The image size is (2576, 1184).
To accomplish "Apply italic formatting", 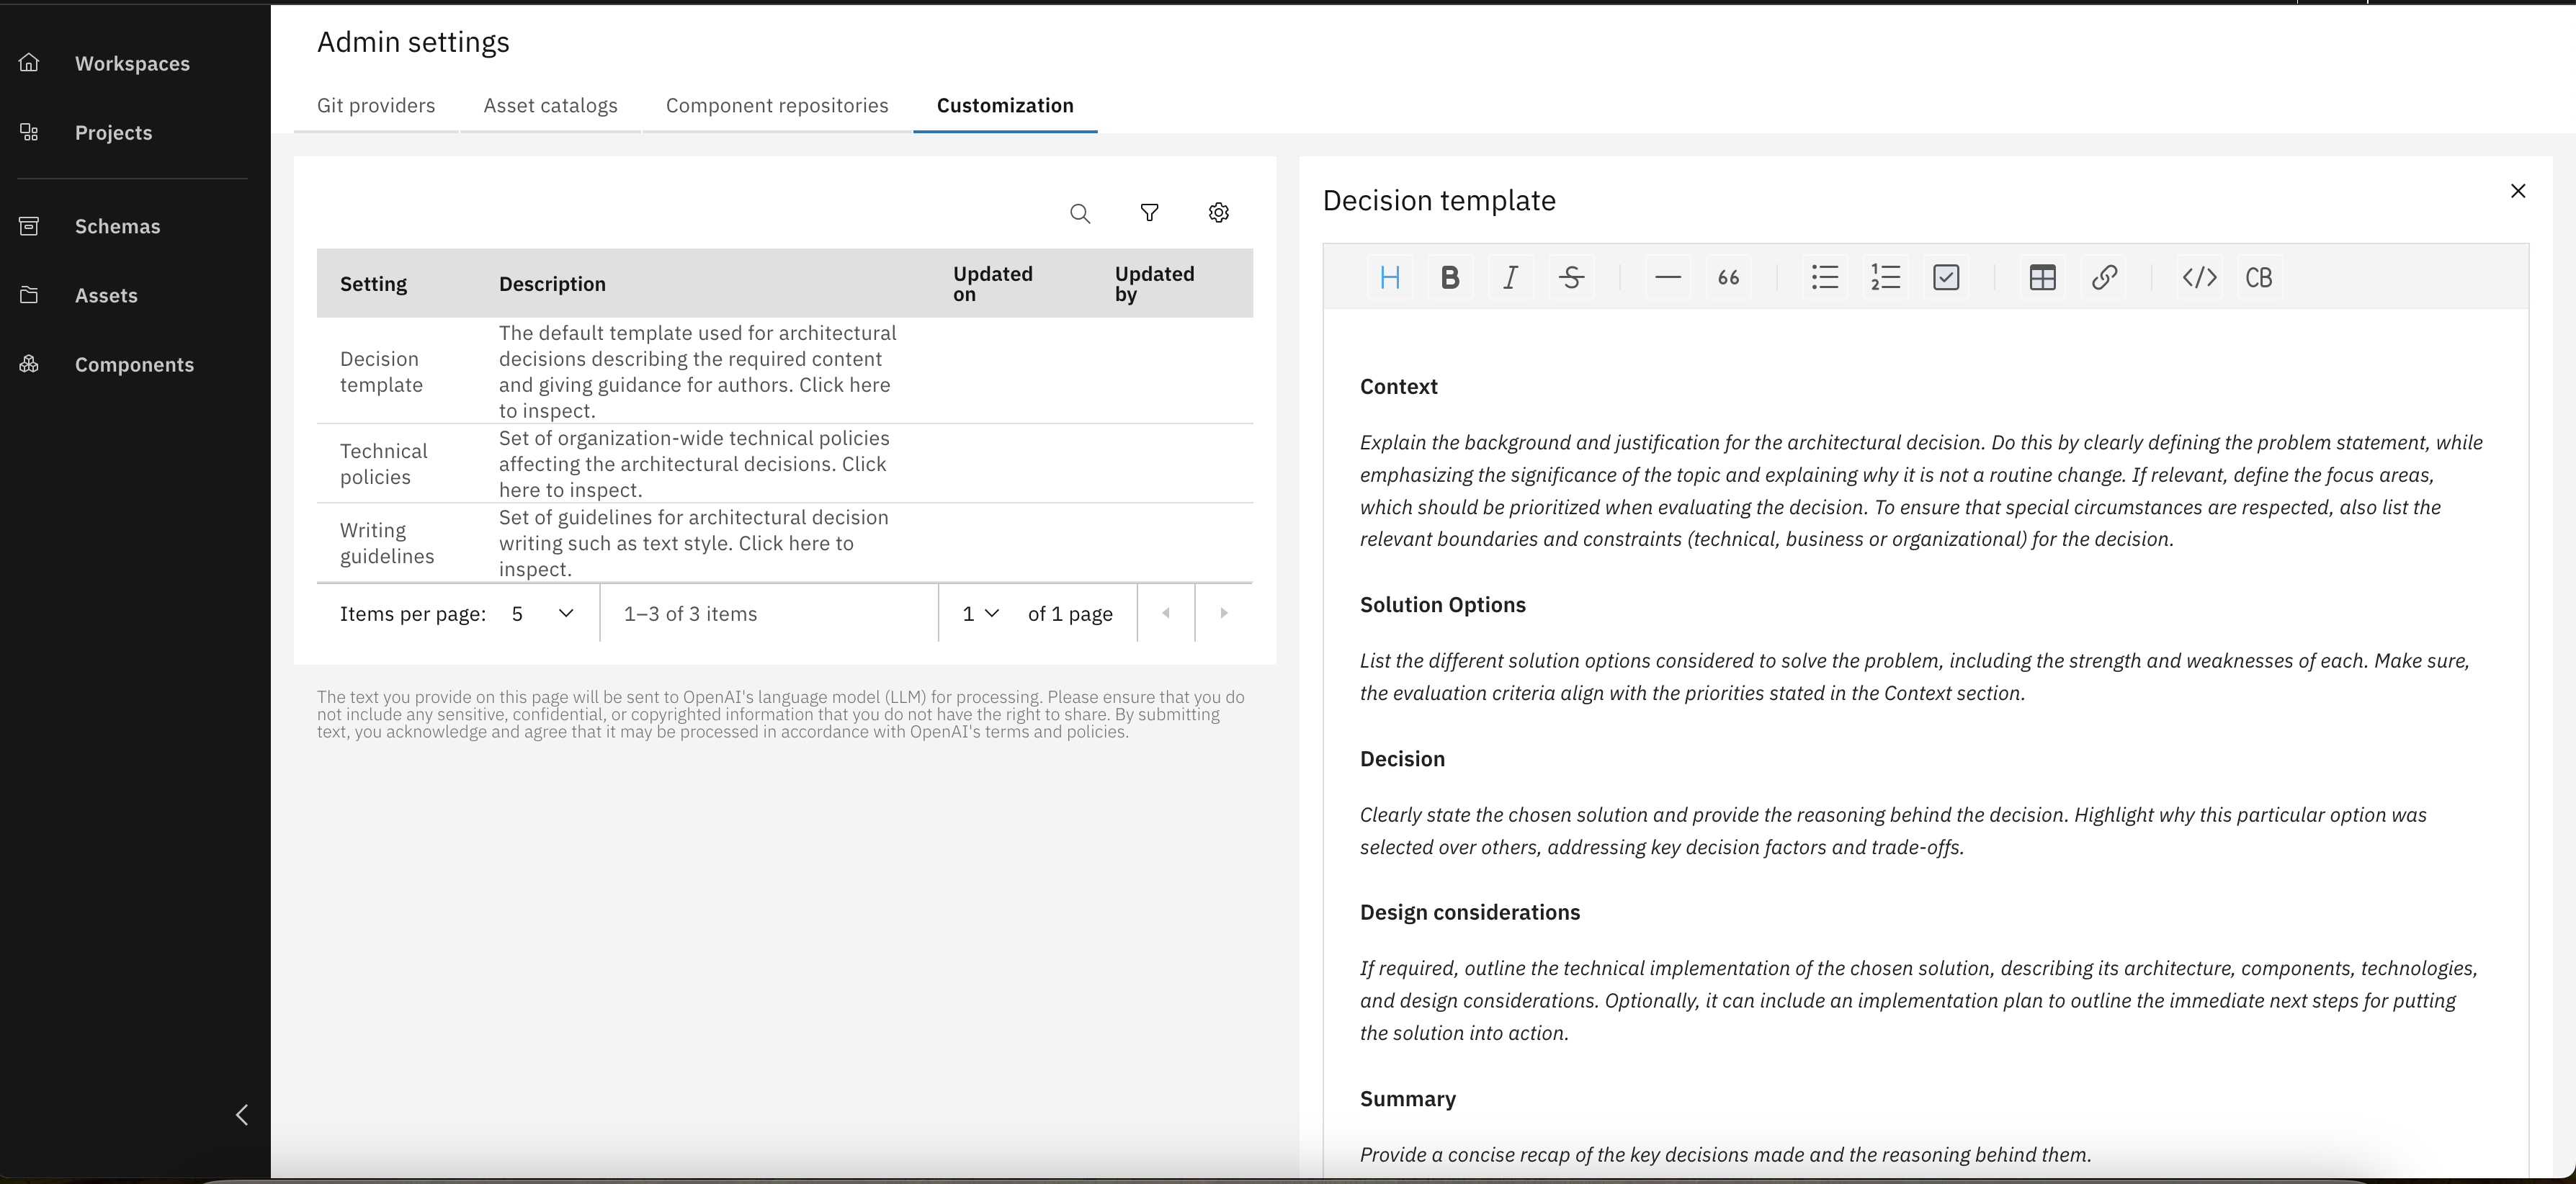I will [x=1510, y=277].
